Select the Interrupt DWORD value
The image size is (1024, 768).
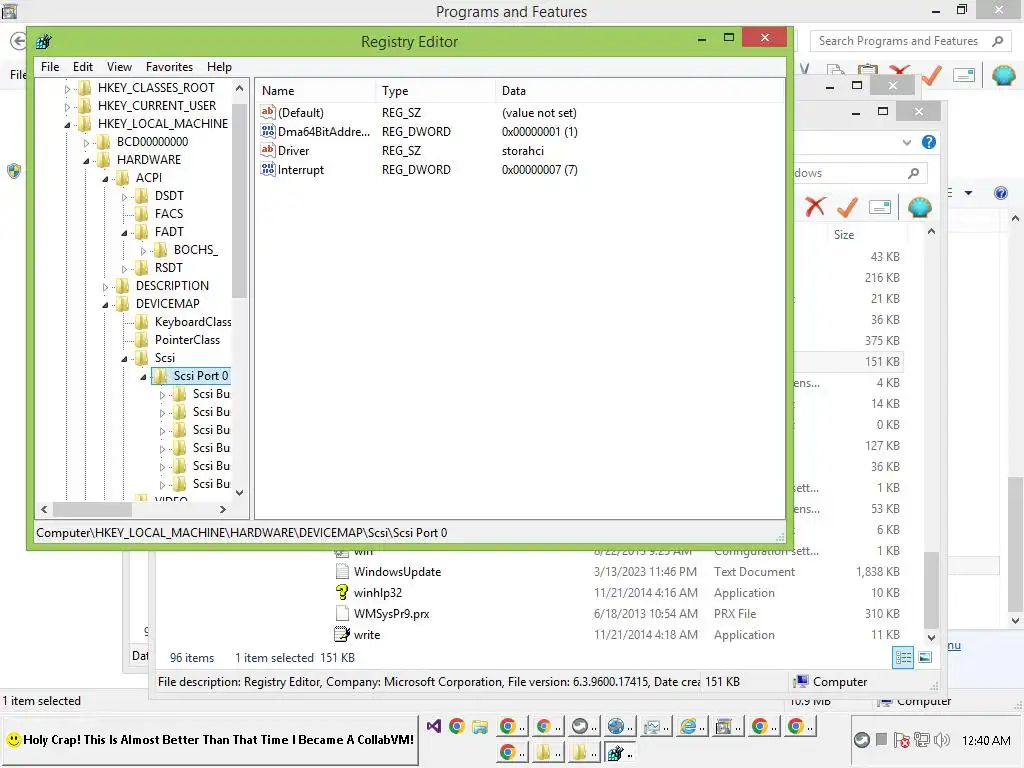[x=293, y=170]
